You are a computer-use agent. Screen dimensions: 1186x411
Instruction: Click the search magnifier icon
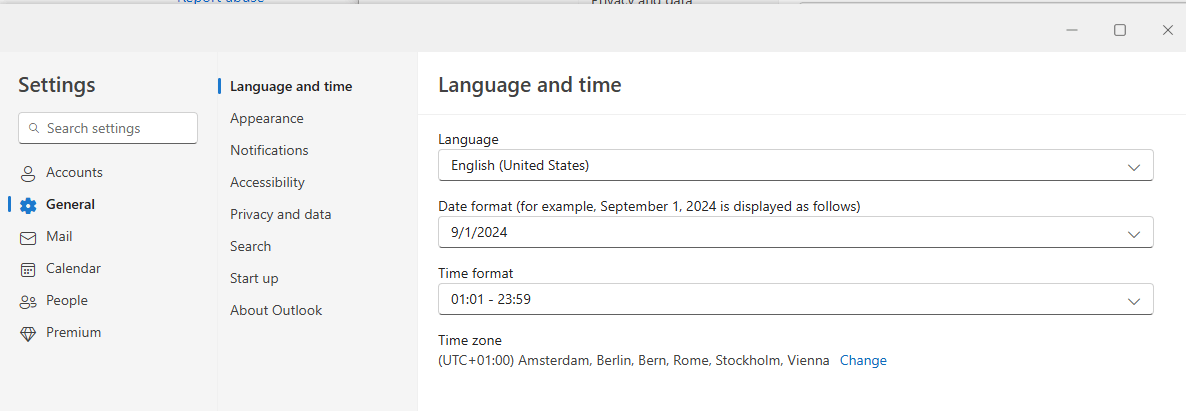coord(34,129)
